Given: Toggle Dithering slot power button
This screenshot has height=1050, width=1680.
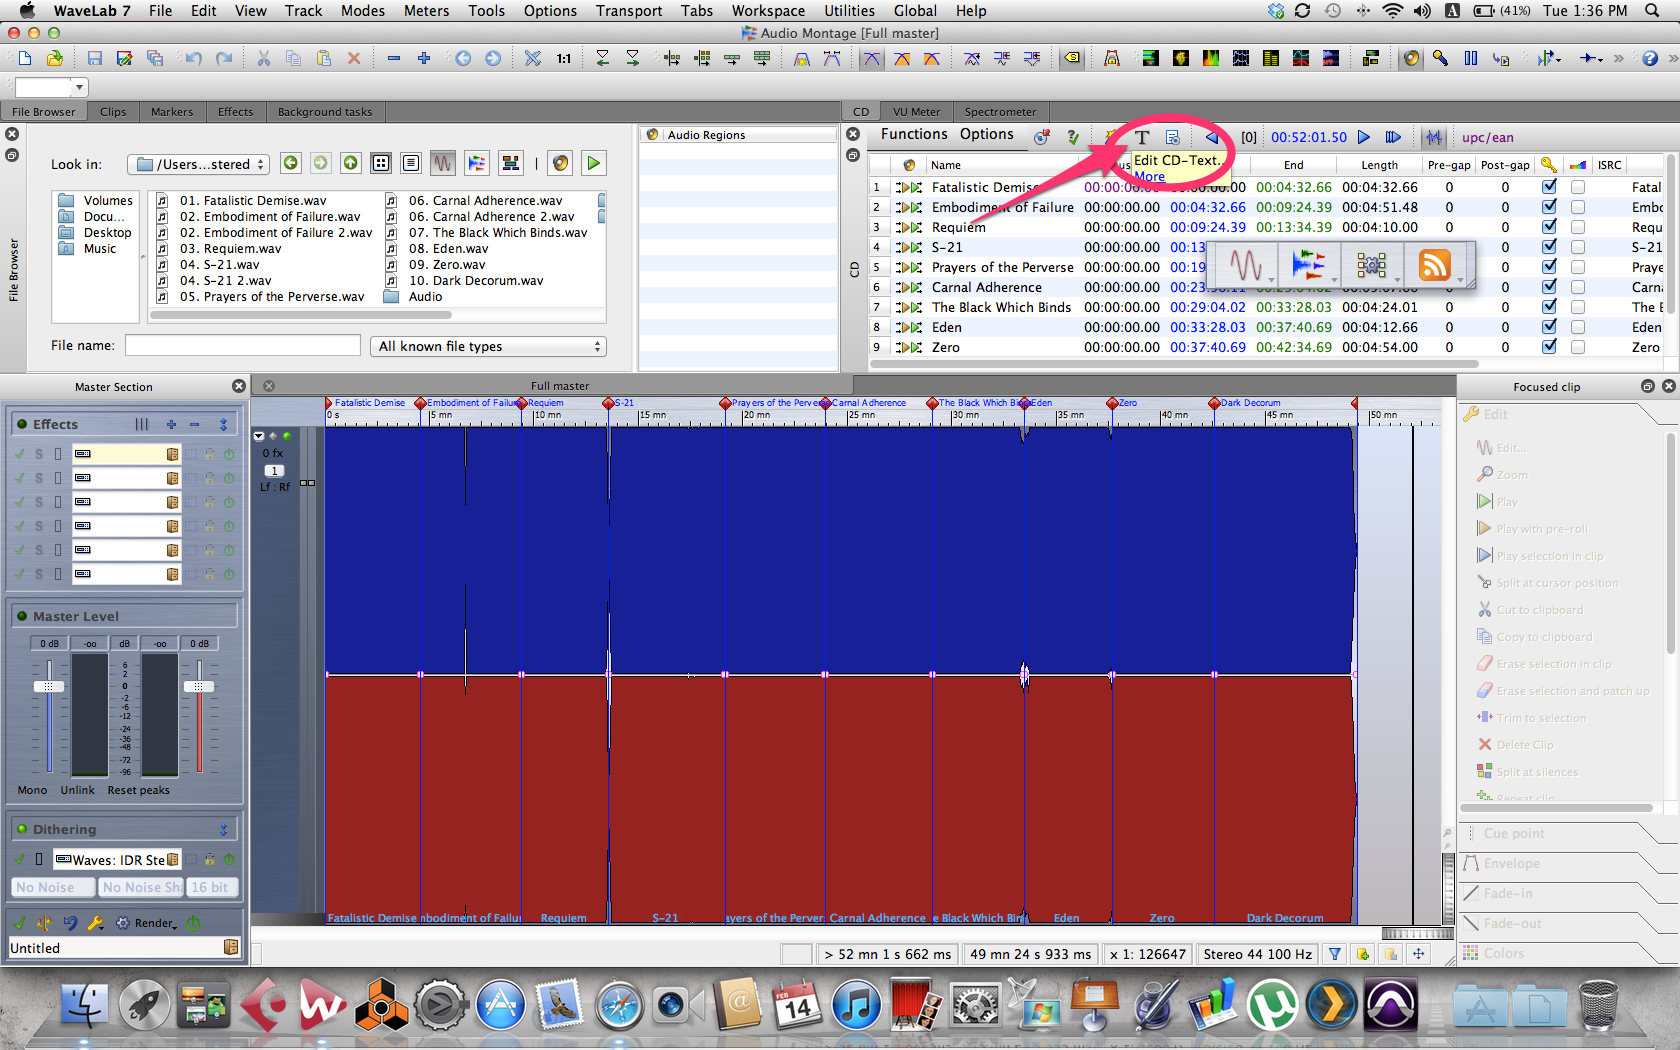Looking at the screenshot, I should (229, 859).
